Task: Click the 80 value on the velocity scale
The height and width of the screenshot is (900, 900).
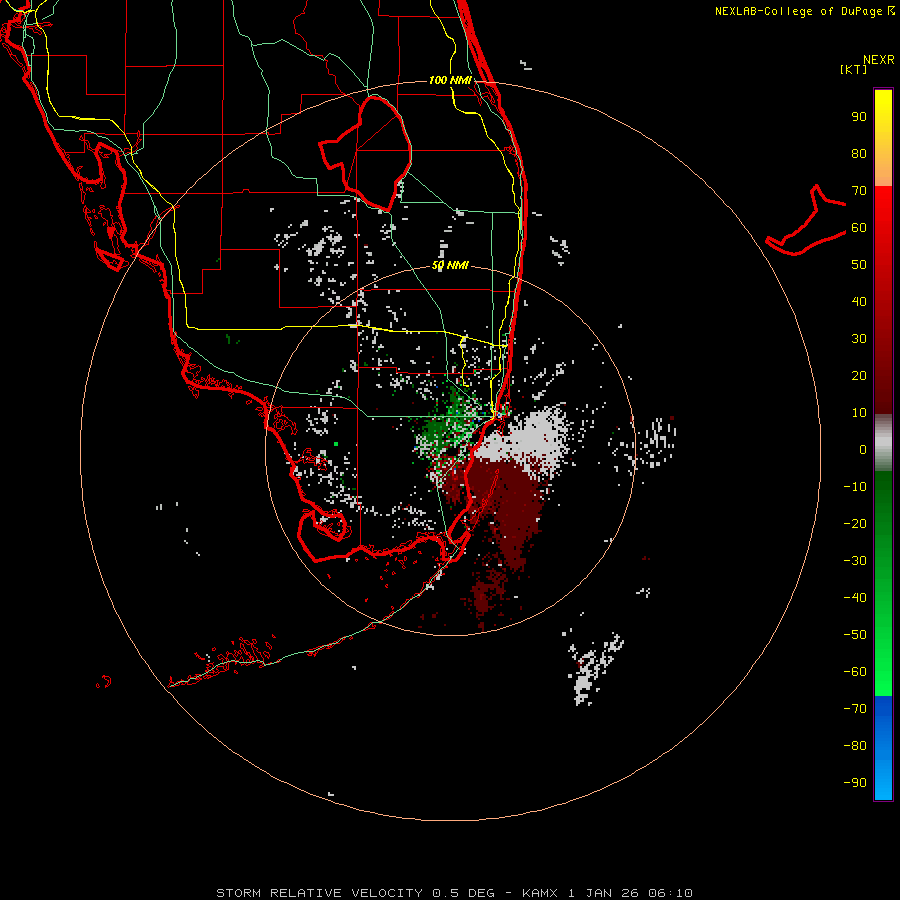Action: tap(859, 154)
